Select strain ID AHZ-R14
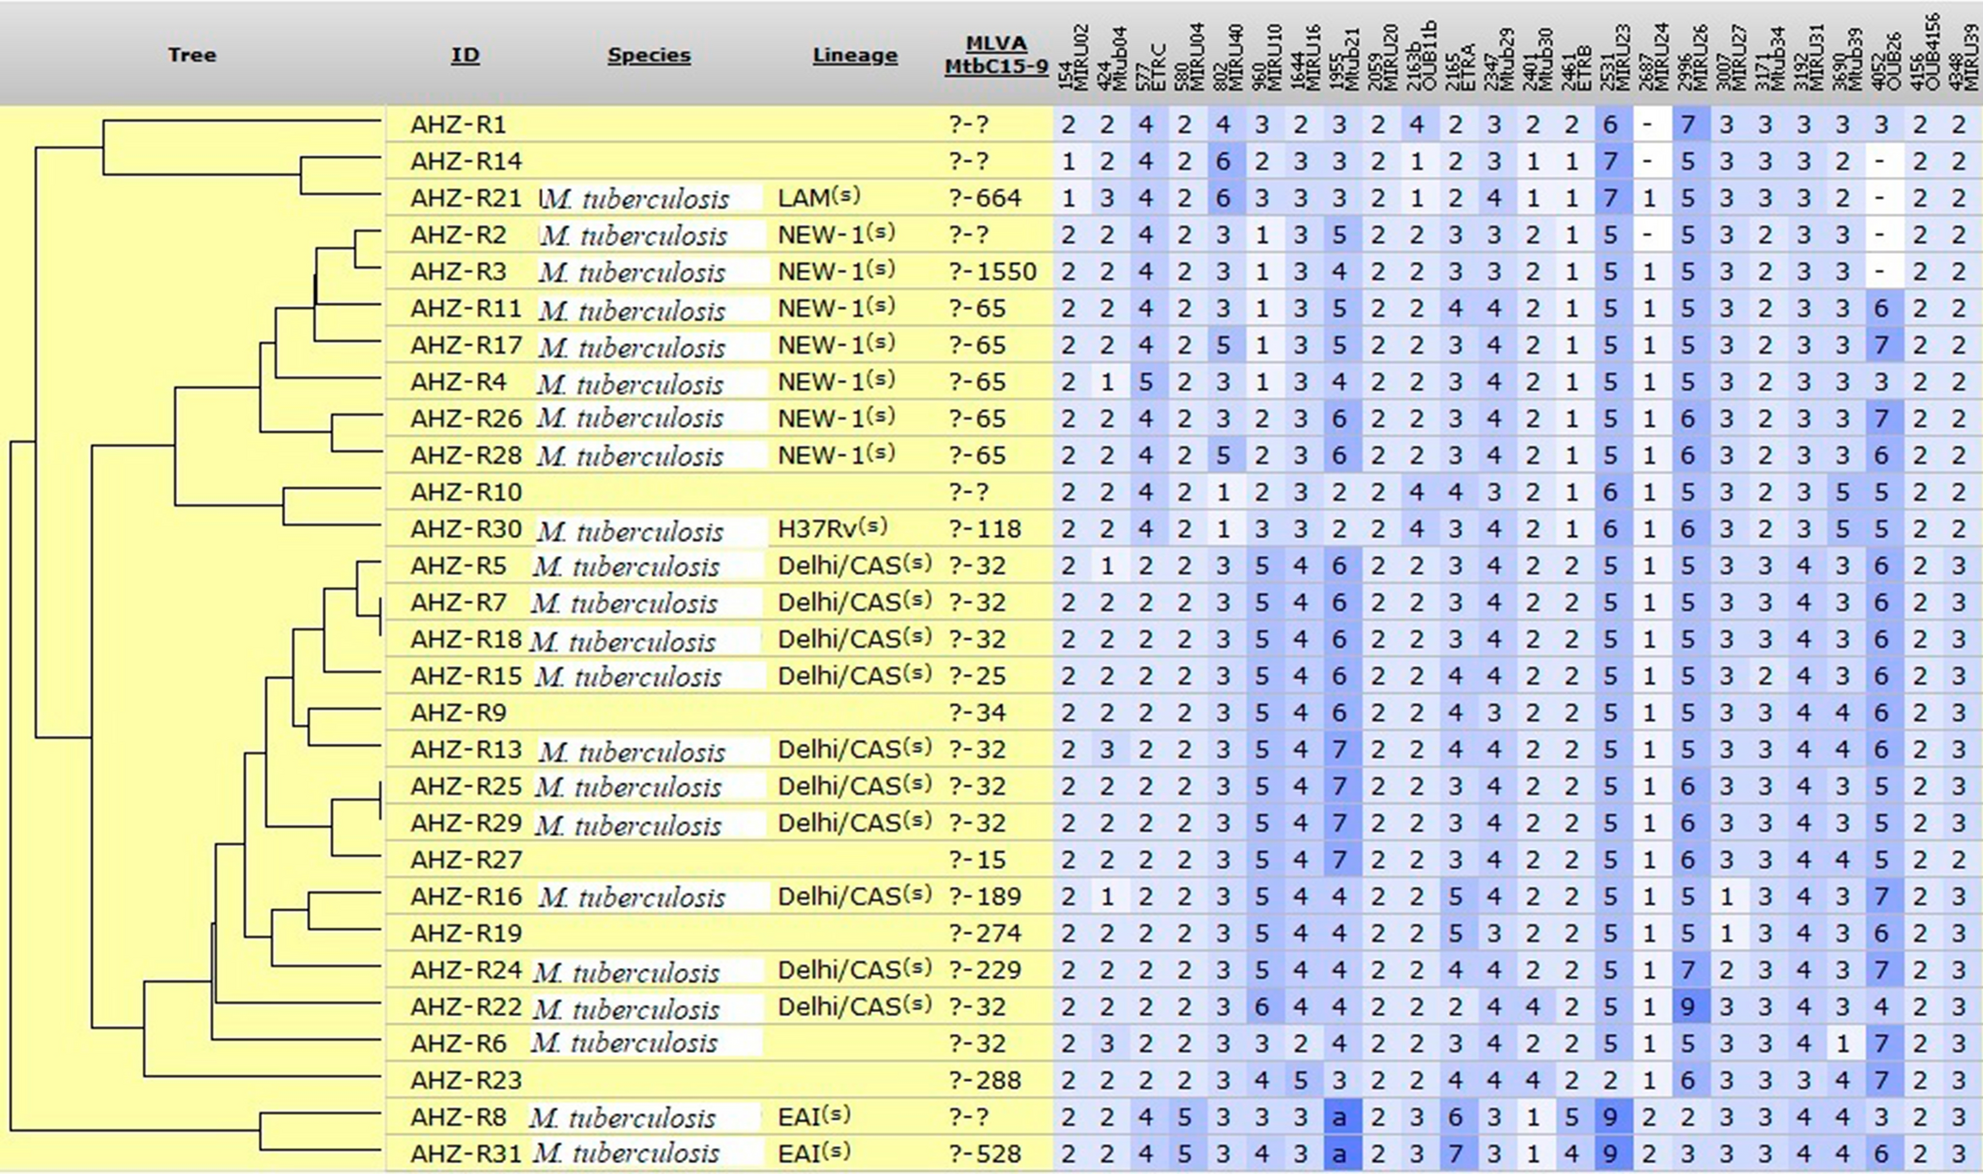 click(x=466, y=161)
